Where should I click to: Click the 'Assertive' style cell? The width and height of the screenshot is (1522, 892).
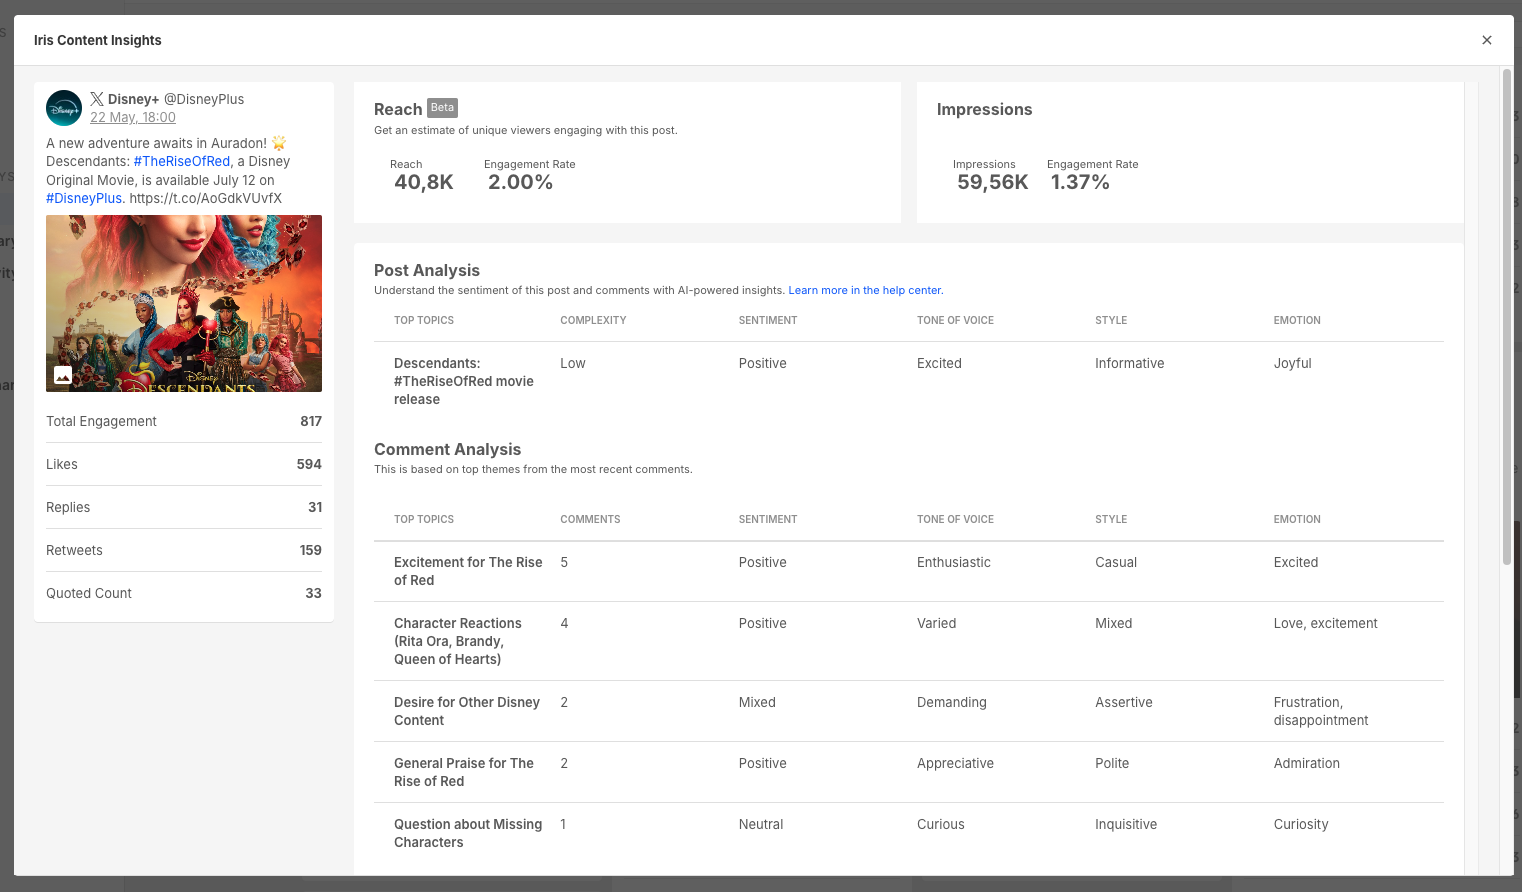(1124, 702)
